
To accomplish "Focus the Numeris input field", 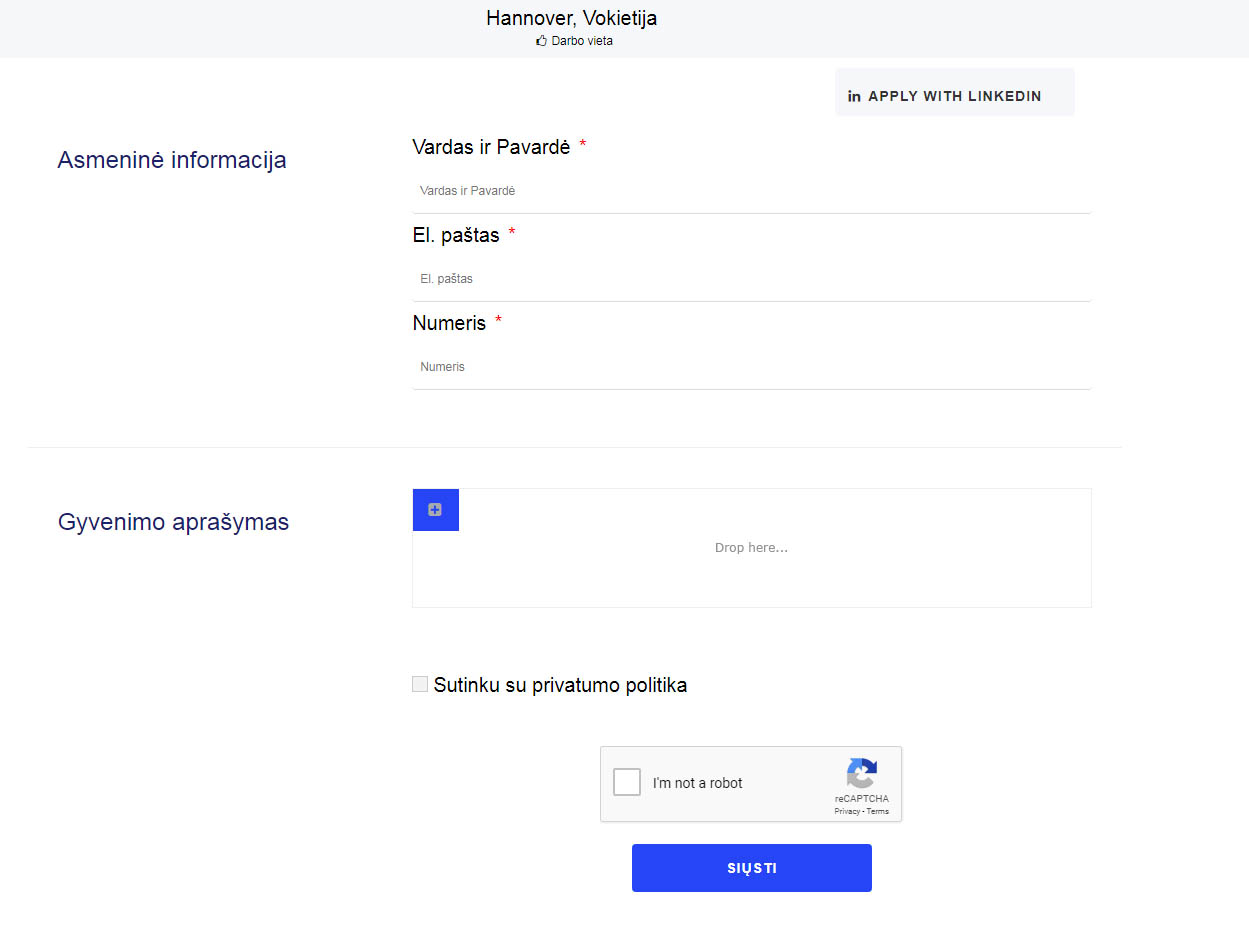I will [752, 367].
